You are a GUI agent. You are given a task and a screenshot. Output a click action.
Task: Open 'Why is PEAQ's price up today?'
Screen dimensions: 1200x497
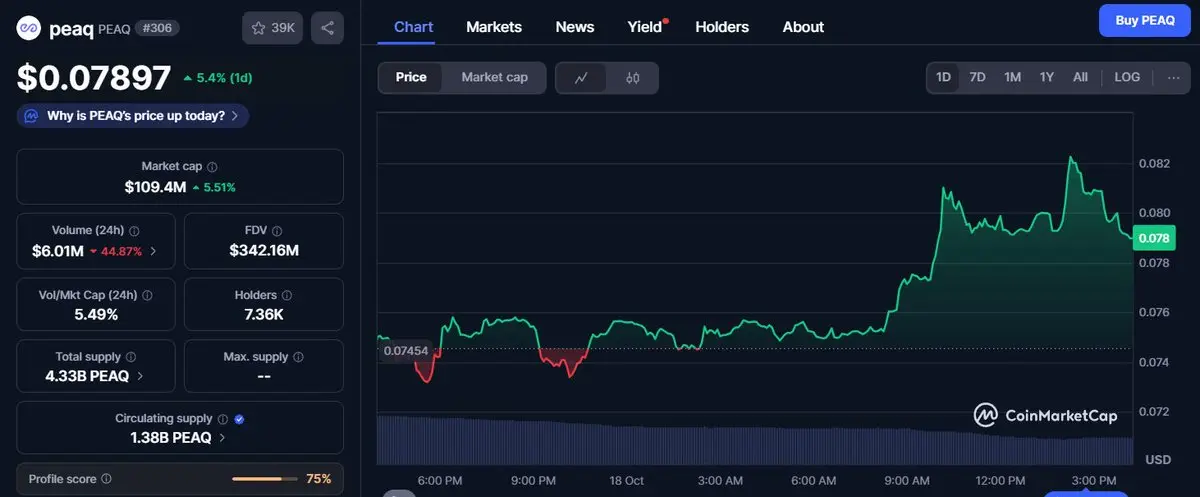click(133, 116)
